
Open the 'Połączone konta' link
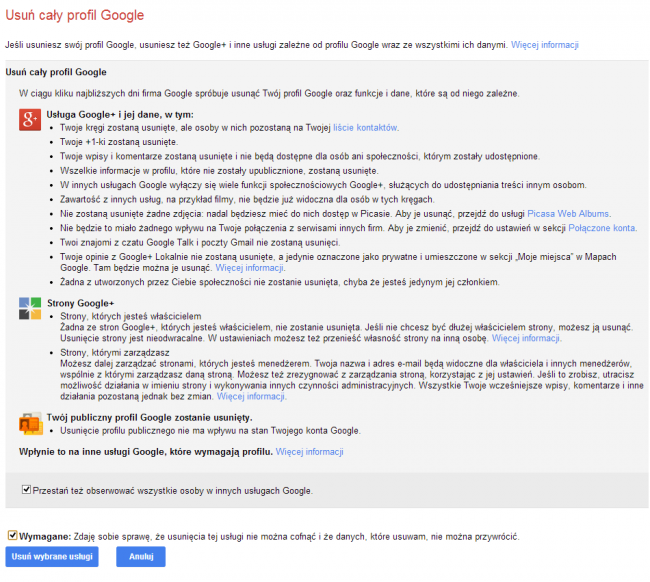(601, 228)
